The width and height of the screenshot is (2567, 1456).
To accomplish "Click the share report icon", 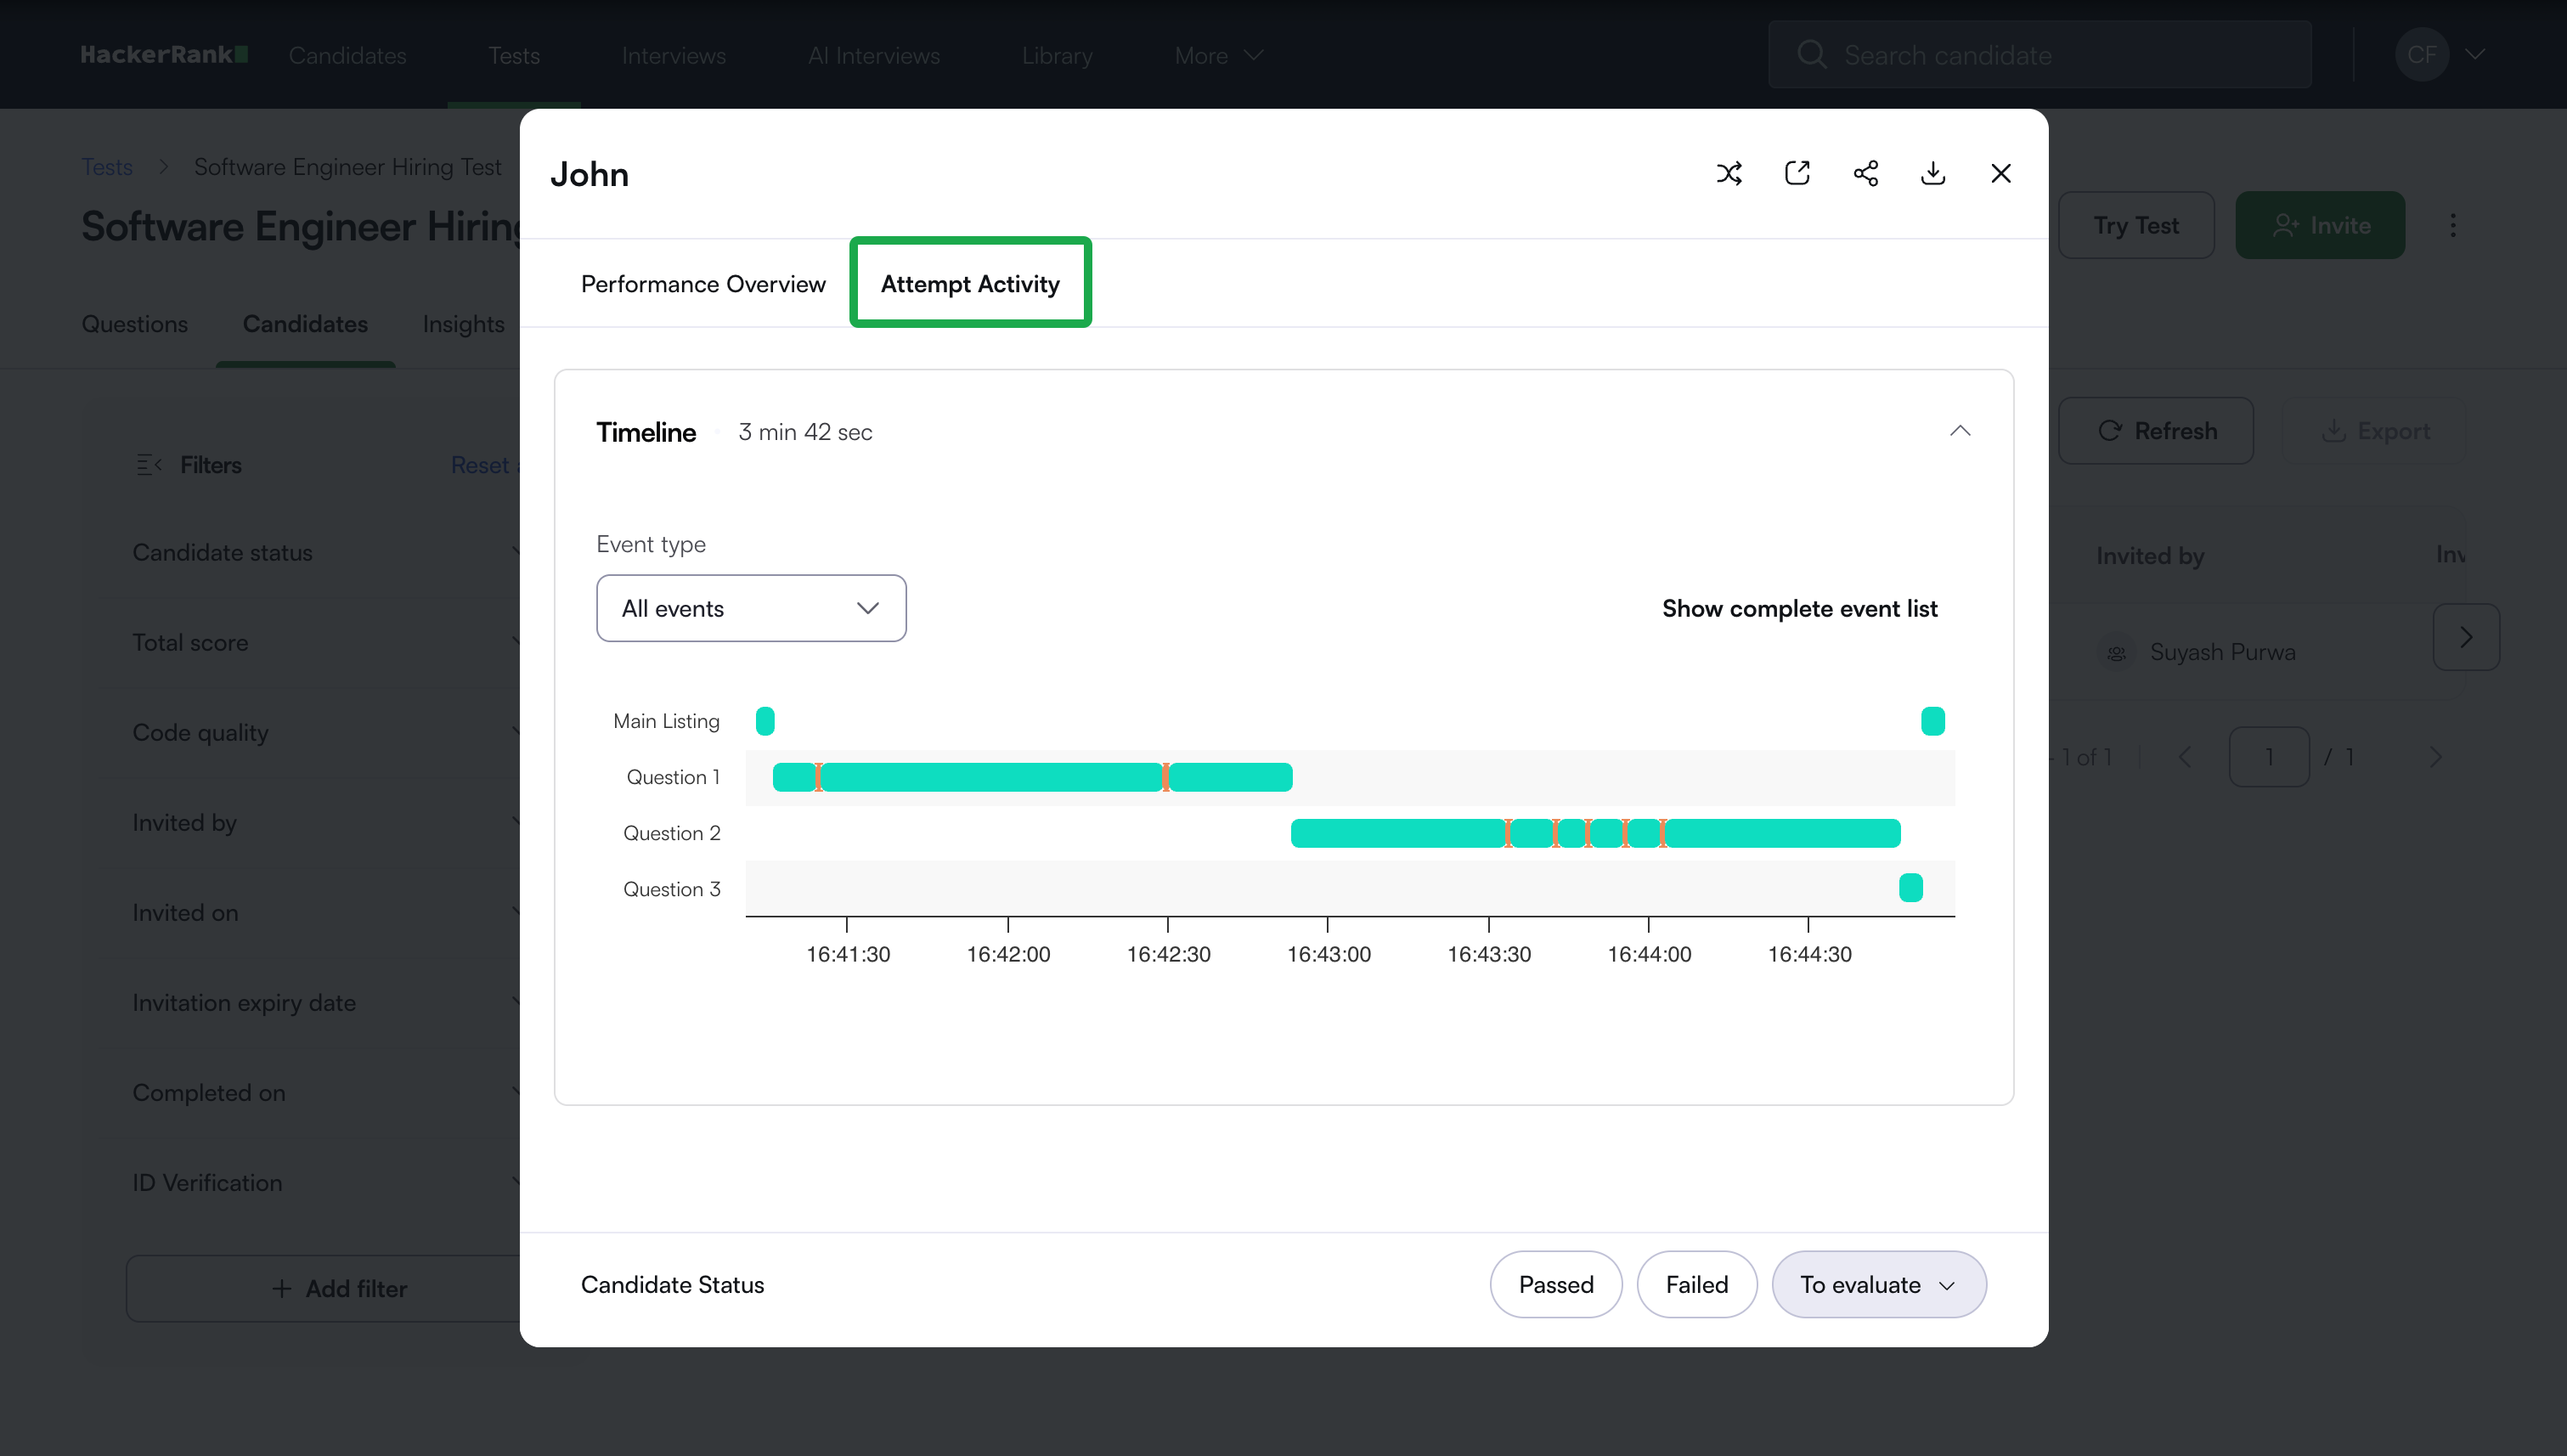I will click(x=1865, y=173).
